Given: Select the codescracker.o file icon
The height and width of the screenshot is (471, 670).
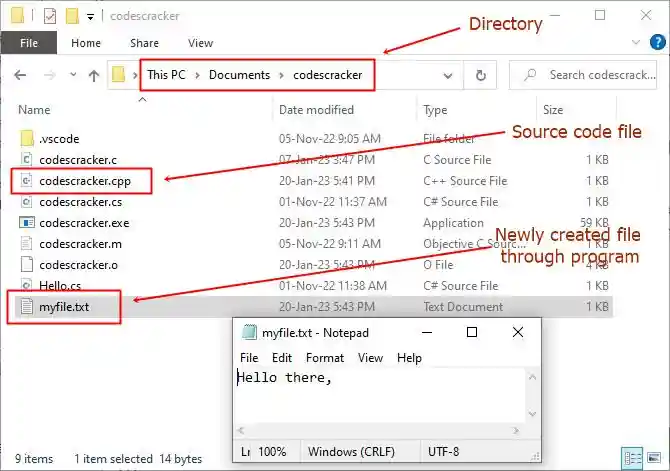Looking at the screenshot, I should coord(26,265).
